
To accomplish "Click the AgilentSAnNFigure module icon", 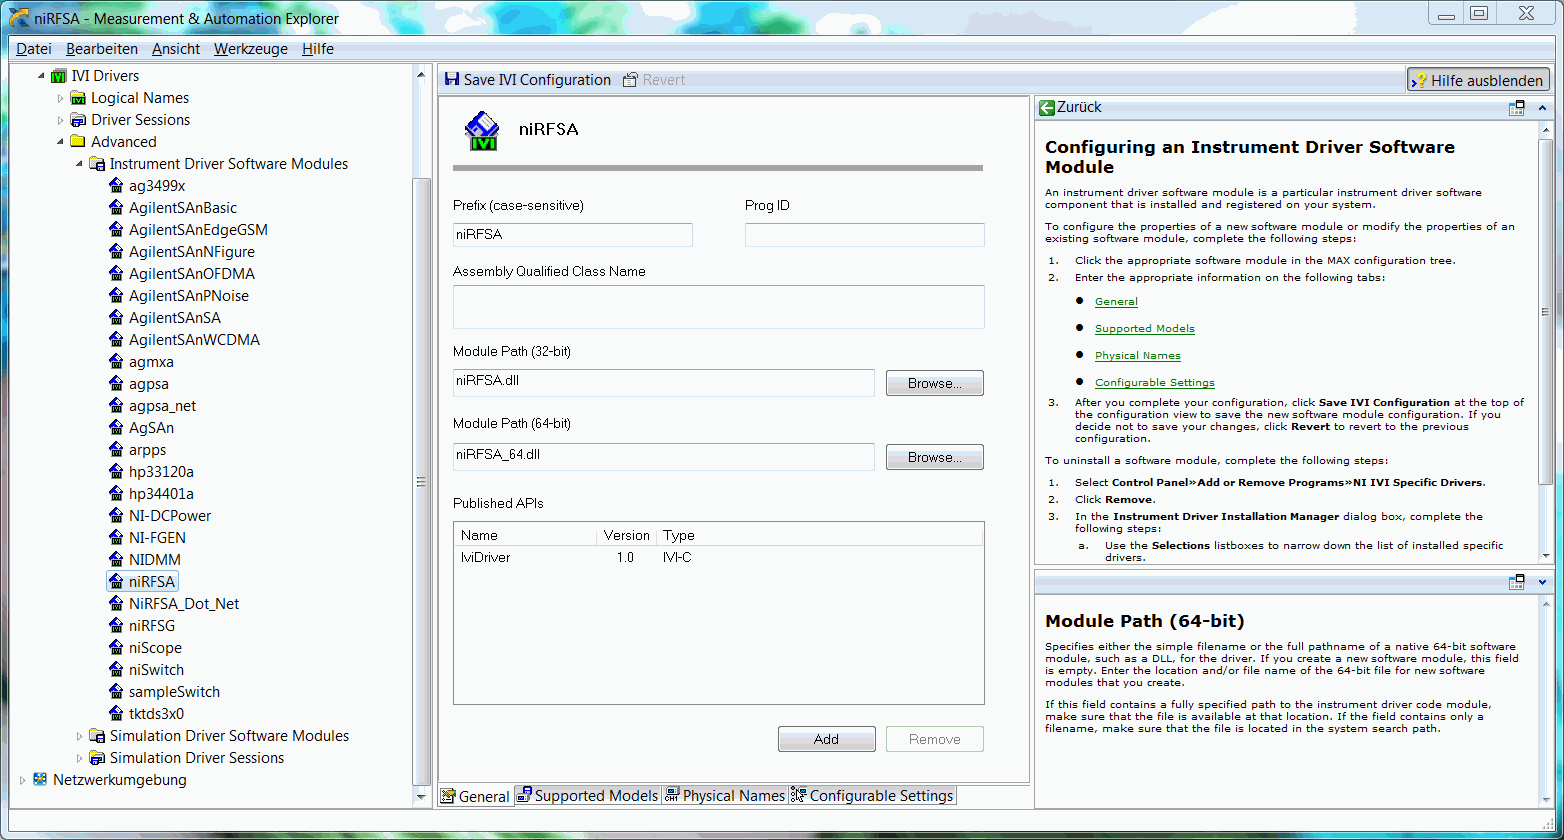I will point(116,252).
